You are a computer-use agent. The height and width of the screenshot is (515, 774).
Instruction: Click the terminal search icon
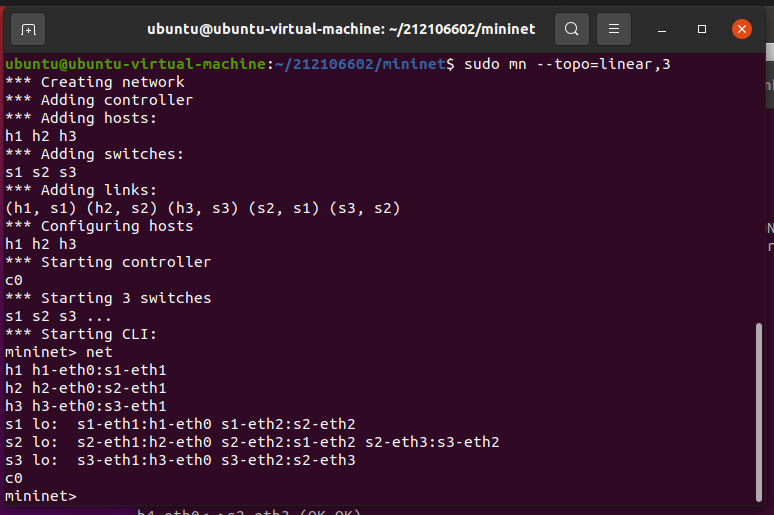571,29
